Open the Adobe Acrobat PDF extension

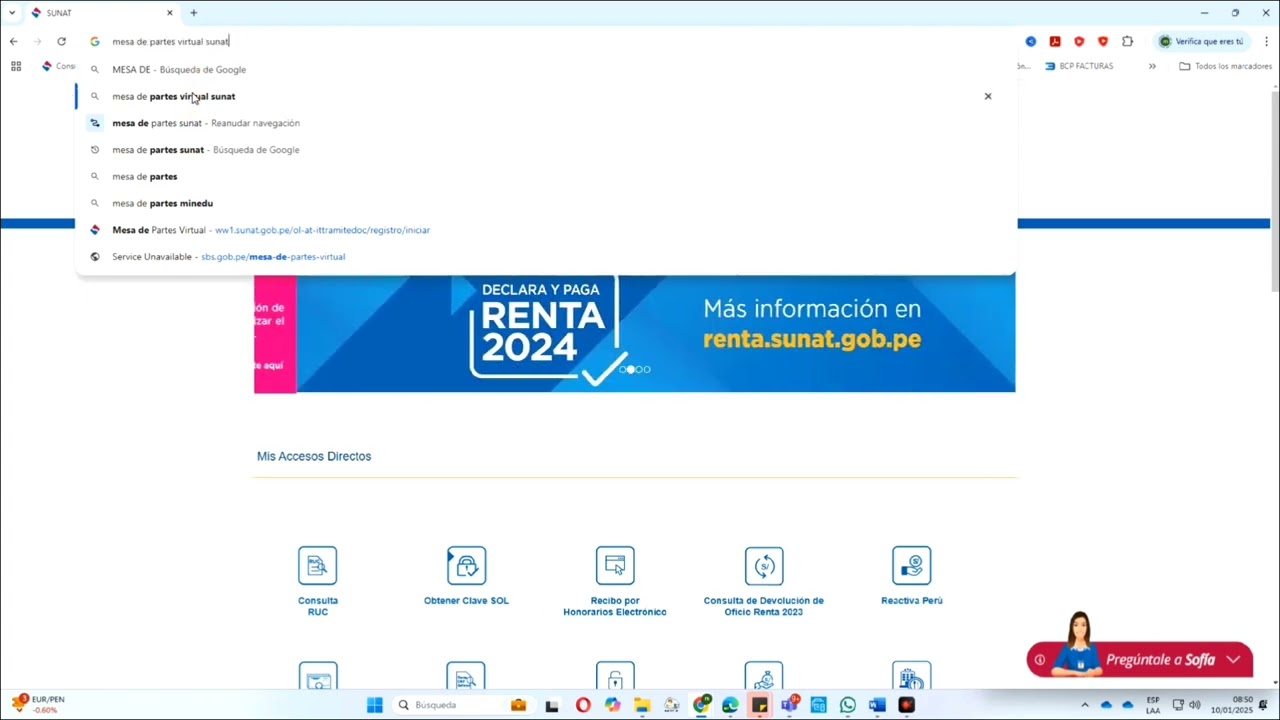1055,41
